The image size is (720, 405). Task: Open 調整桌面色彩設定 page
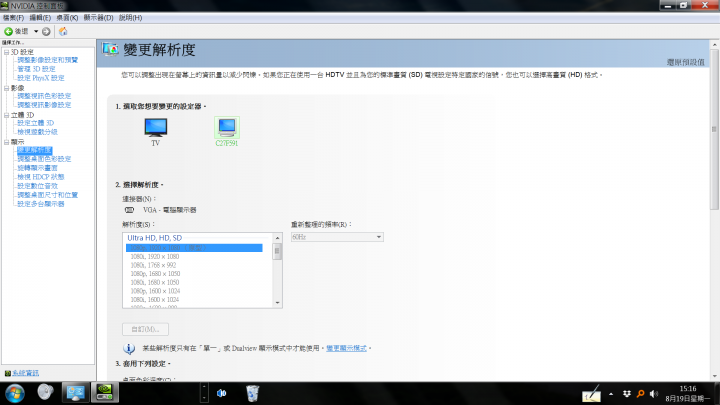coord(44,159)
